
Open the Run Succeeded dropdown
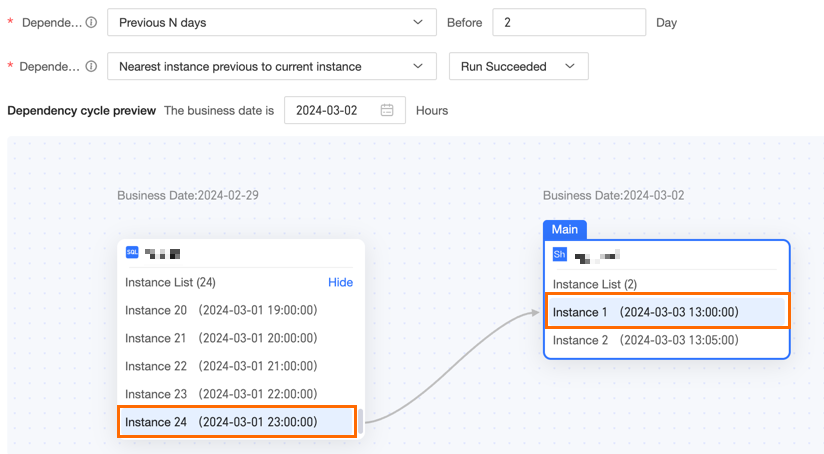(519, 66)
